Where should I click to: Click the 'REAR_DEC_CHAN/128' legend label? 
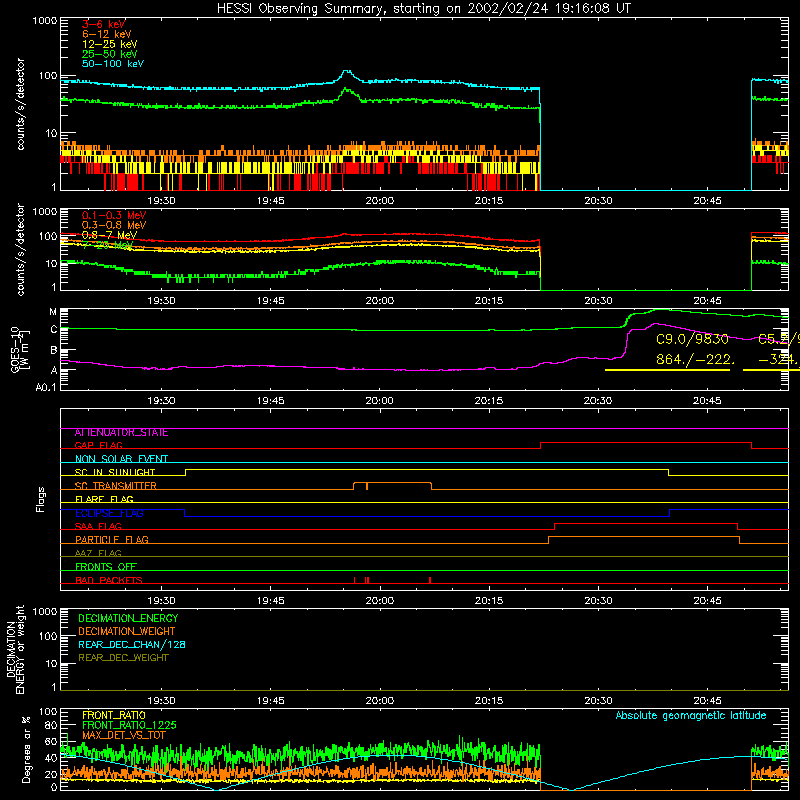(132, 644)
